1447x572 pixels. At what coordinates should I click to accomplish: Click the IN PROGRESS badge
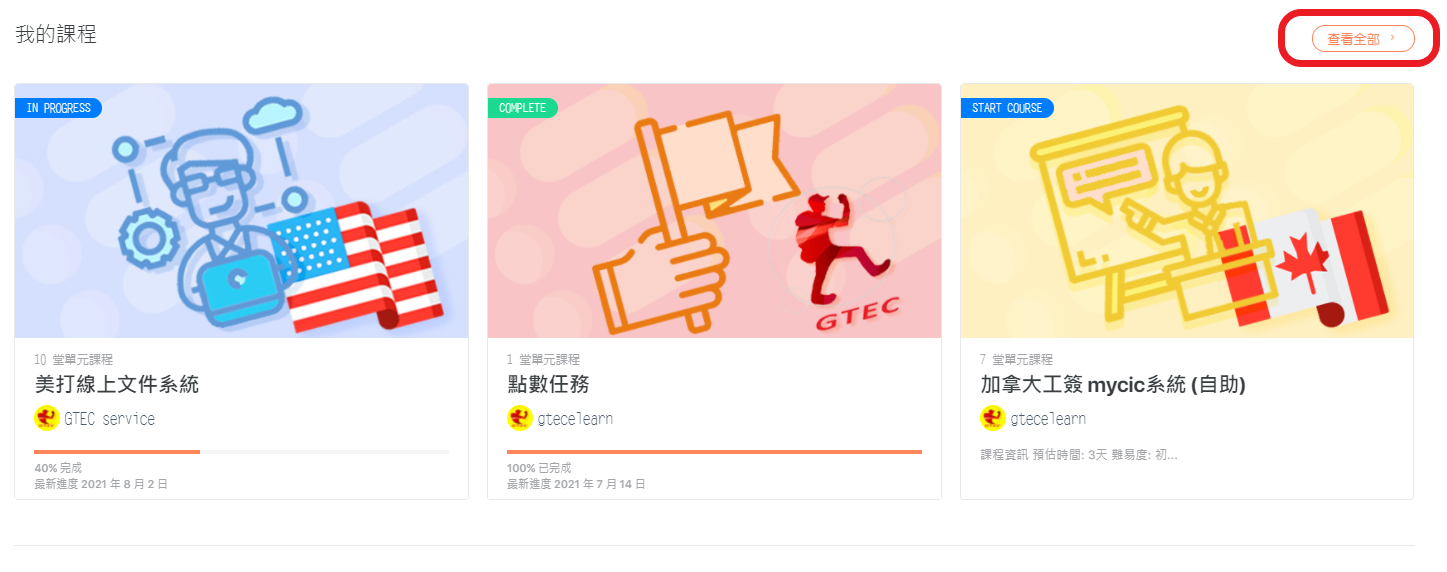58,108
